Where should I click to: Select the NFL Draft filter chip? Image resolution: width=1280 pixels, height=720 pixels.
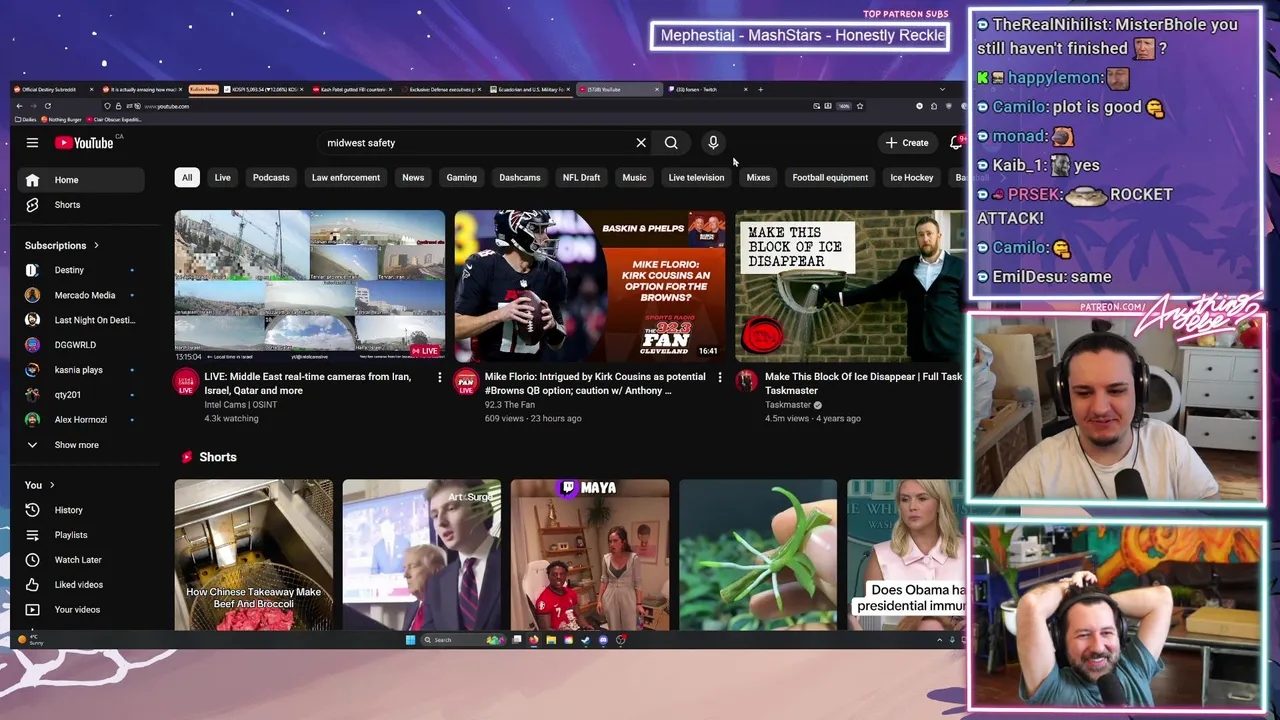581,178
